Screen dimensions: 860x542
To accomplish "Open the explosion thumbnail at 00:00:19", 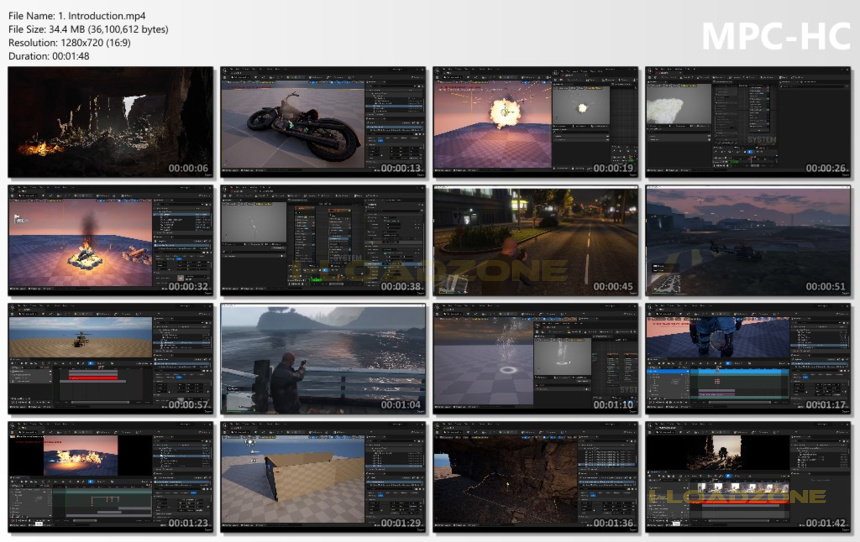I will pyautogui.click(x=536, y=122).
